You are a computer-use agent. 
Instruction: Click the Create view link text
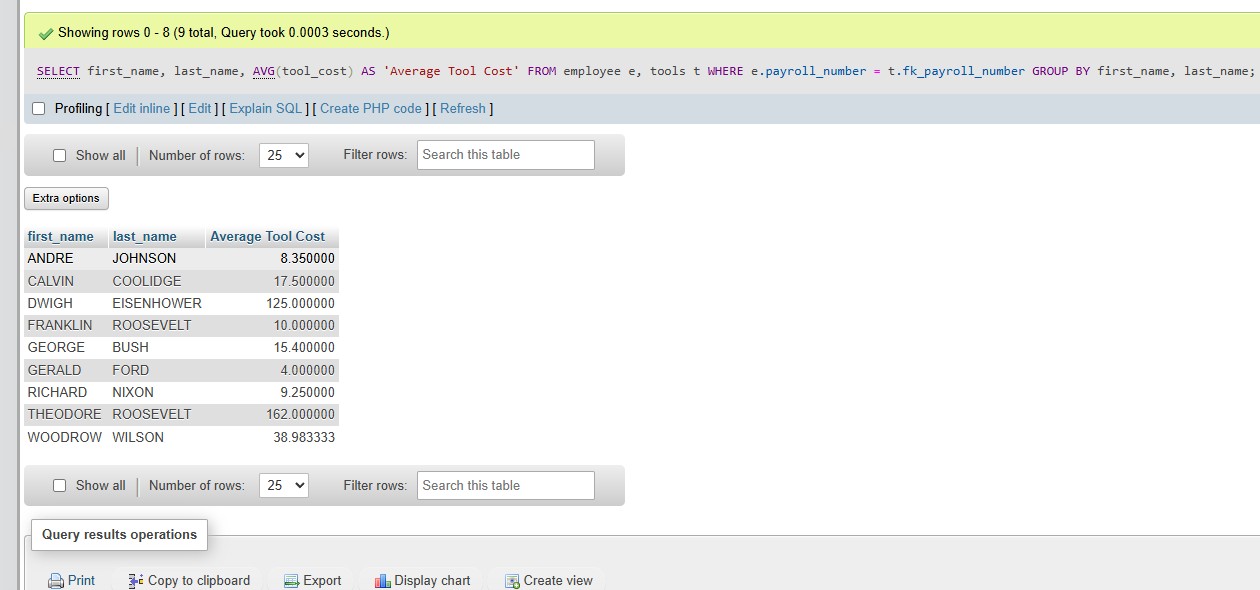click(558, 580)
